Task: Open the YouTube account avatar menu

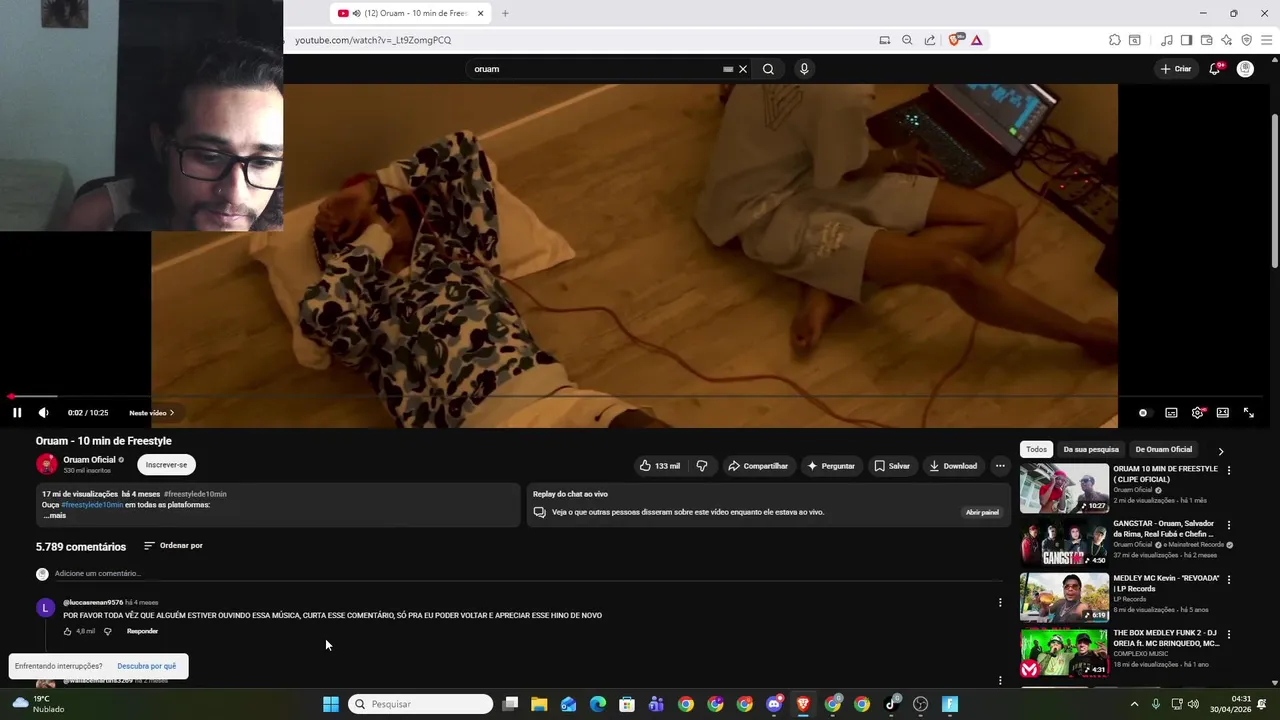Action: 1245,69
